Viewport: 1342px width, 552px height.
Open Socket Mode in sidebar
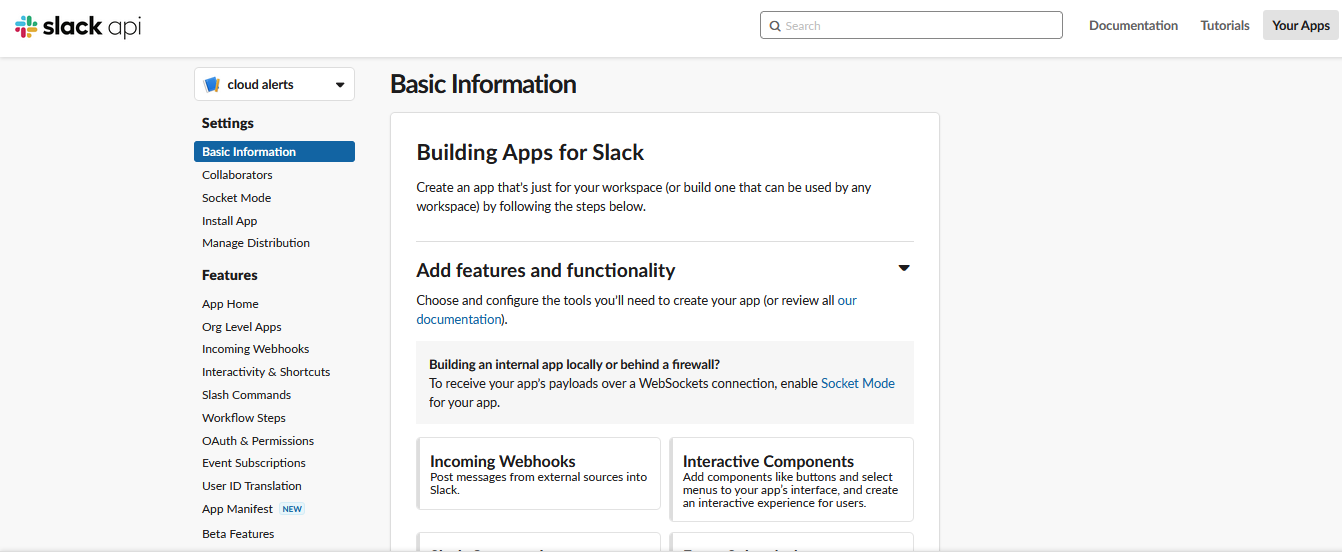click(x=236, y=198)
